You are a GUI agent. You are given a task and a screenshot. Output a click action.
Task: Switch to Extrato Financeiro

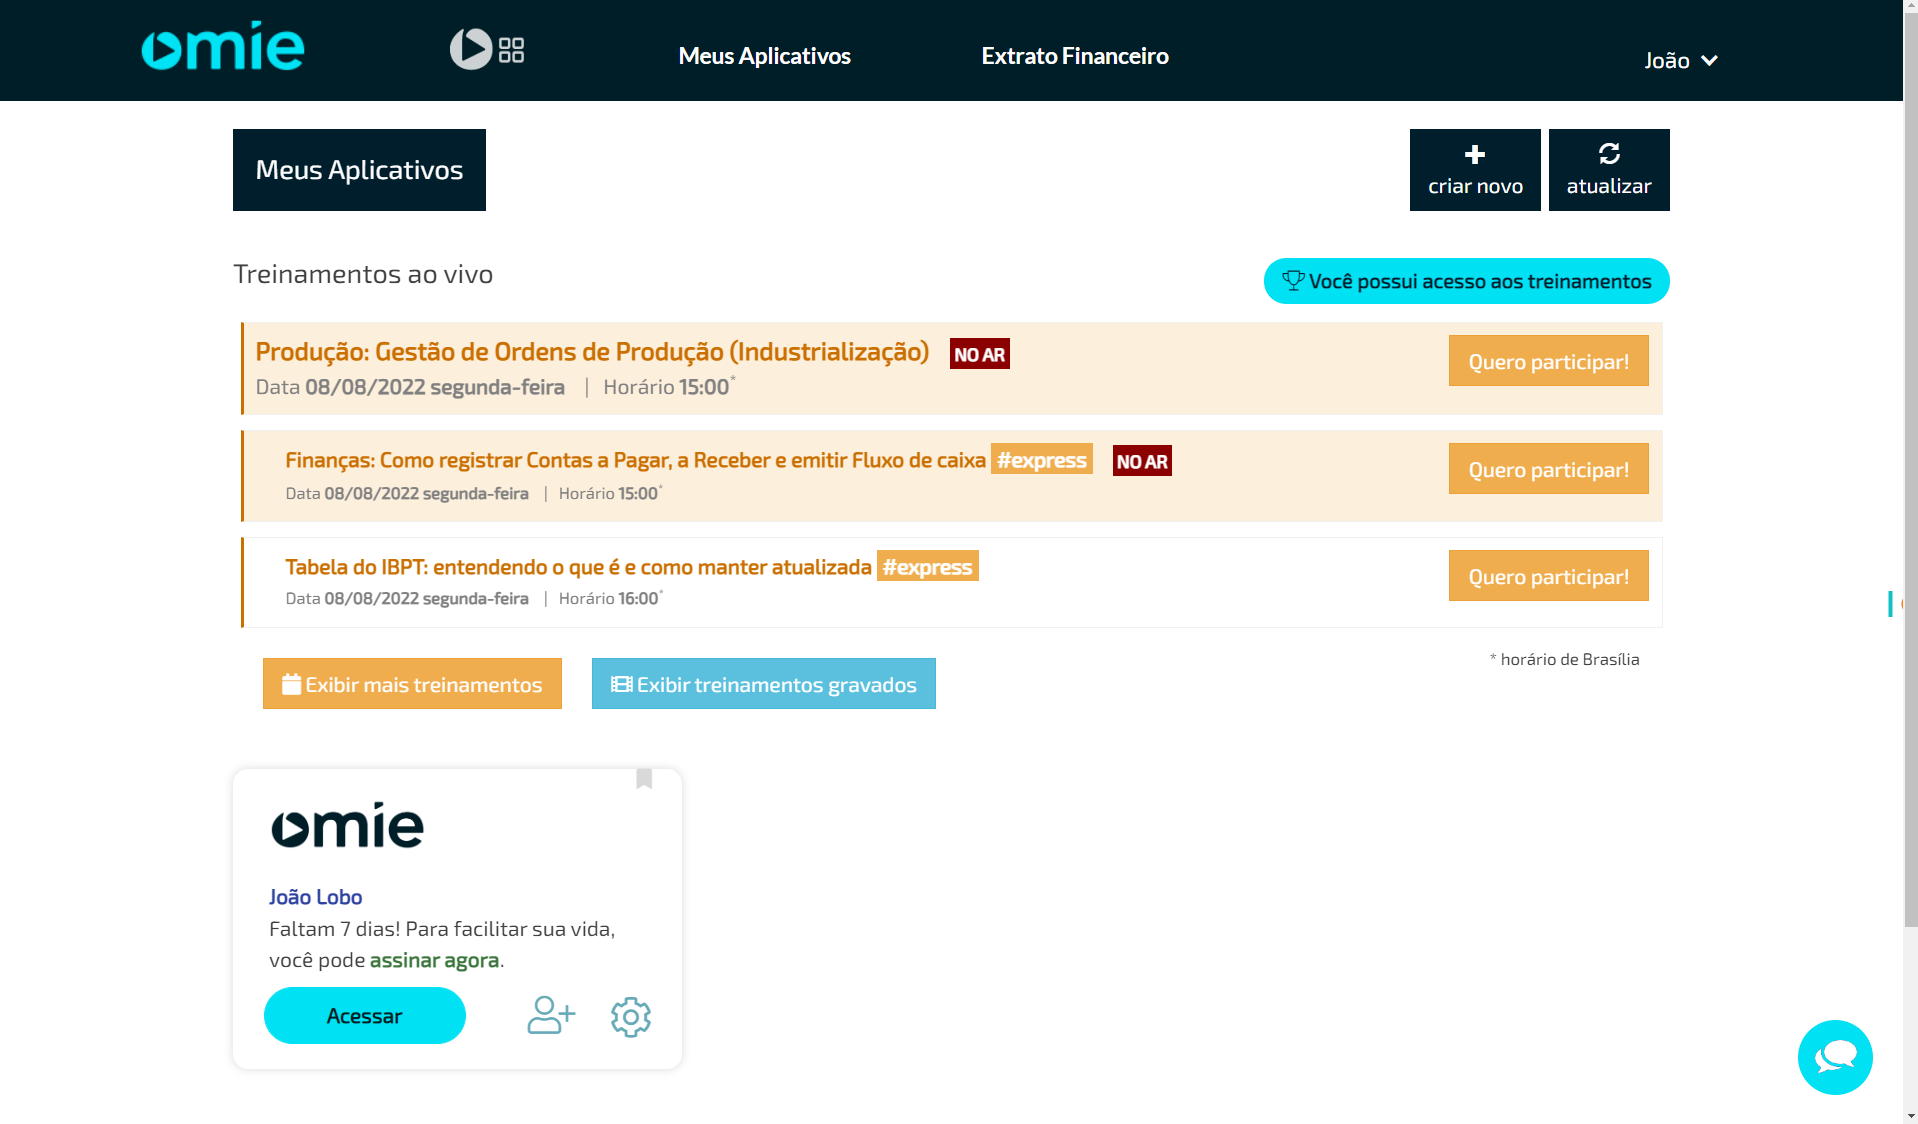(1075, 56)
